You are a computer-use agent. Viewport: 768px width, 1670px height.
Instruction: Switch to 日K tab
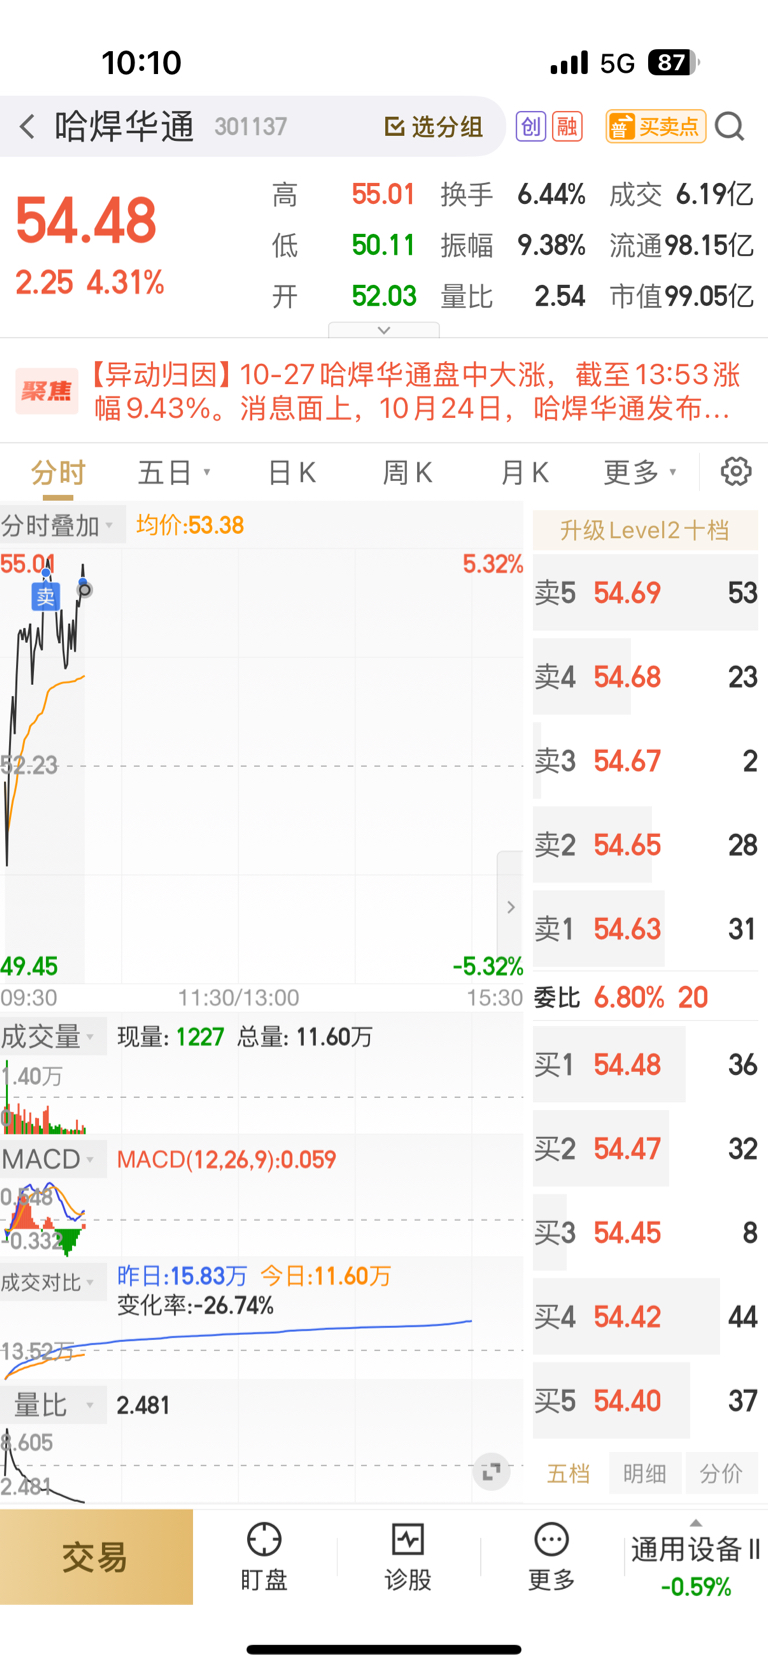tap(292, 472)
